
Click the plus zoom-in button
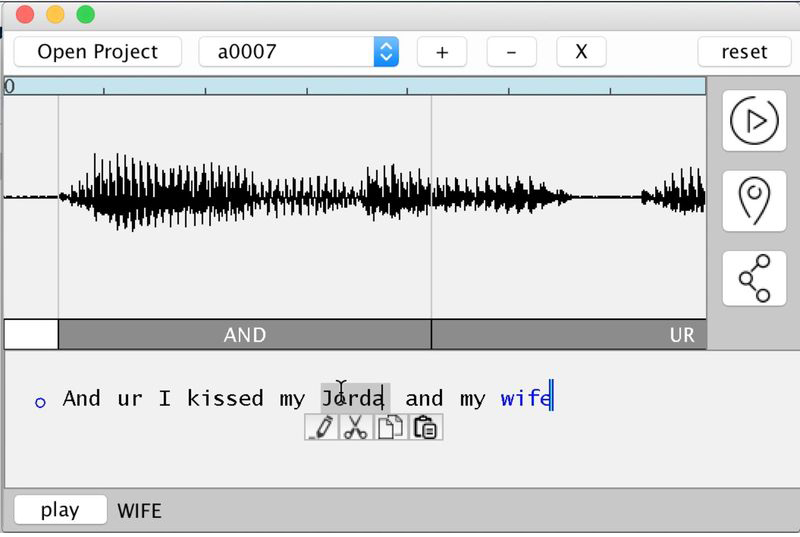[x=442, y=52]
